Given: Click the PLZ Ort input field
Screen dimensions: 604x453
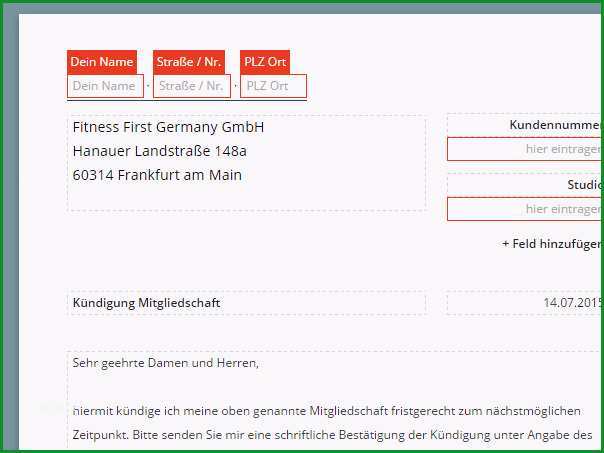Looking at the screenshot, I should tap(273, 86).
